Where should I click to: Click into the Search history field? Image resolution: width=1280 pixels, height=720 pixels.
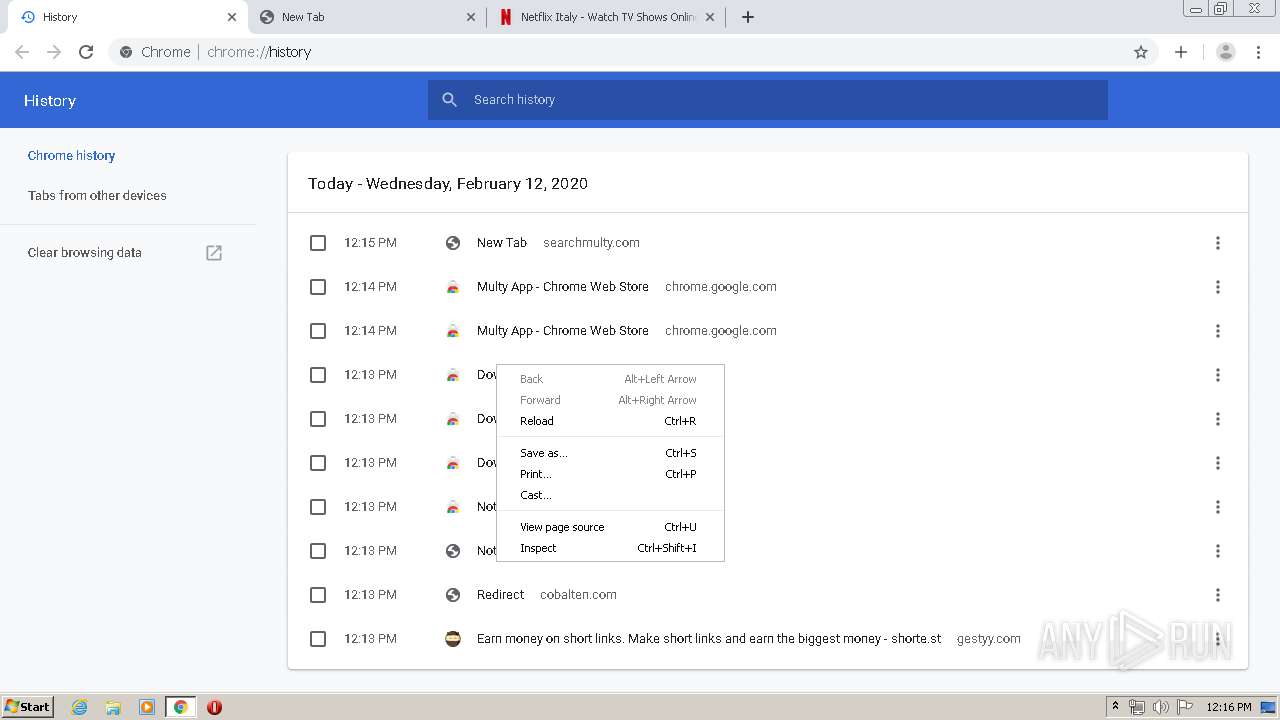[x=767, y=100]
